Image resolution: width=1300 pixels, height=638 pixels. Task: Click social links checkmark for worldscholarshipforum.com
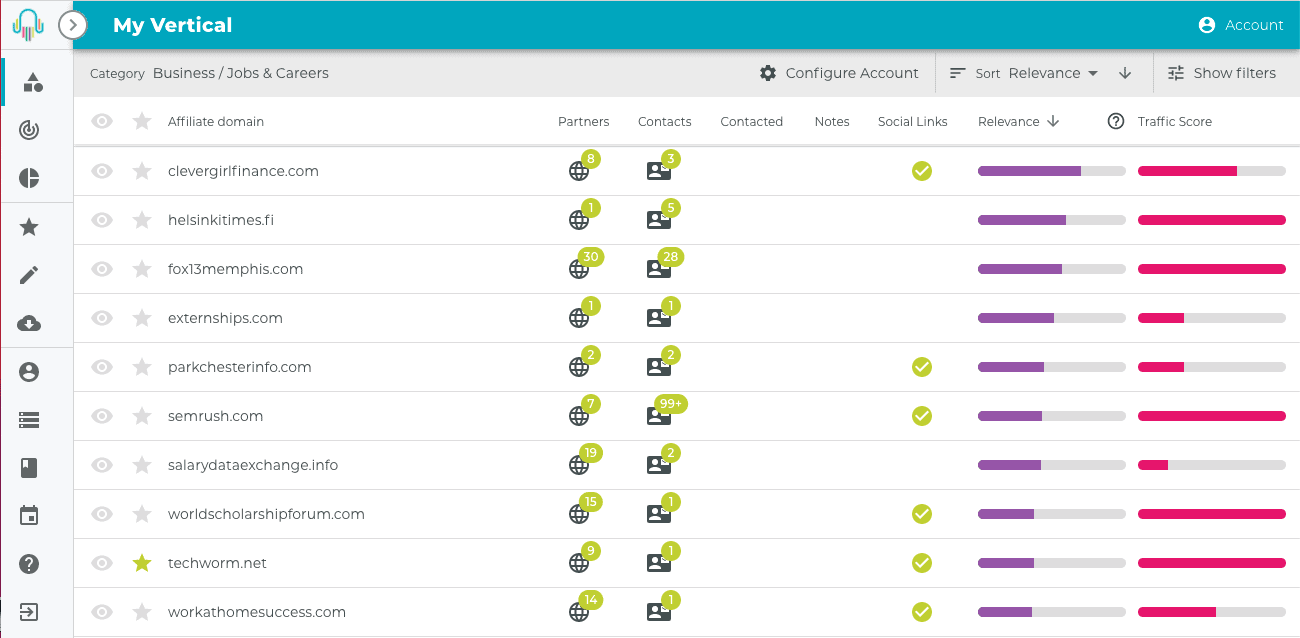click(922, 514)
